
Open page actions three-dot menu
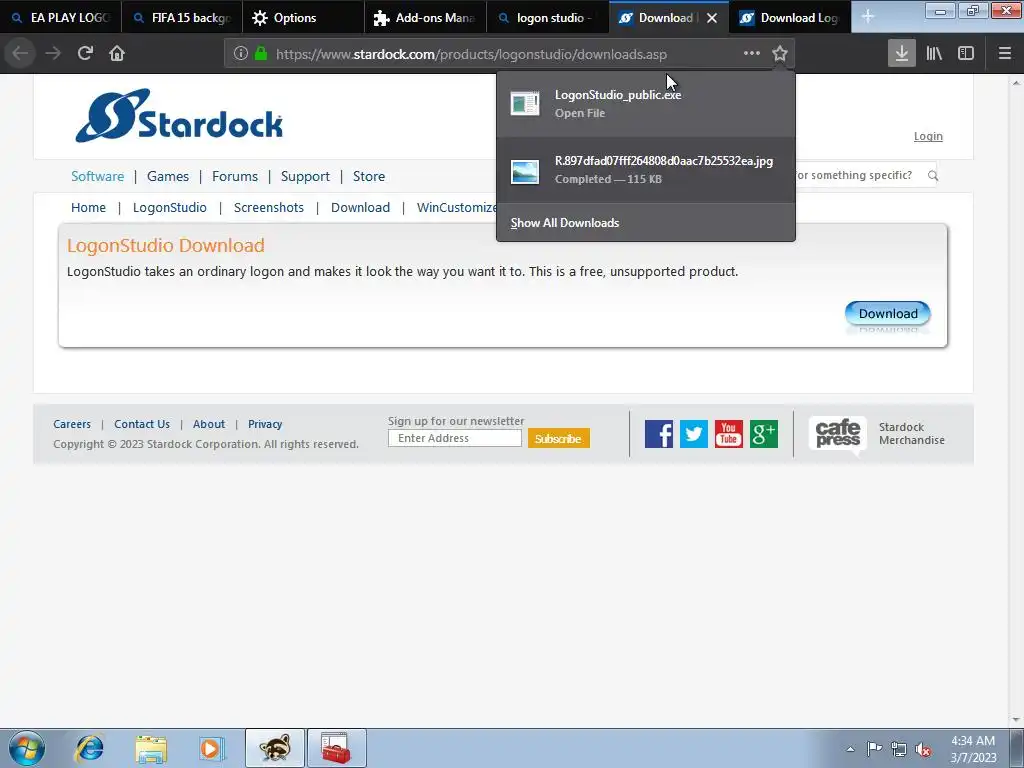click(x=752, y=54)
